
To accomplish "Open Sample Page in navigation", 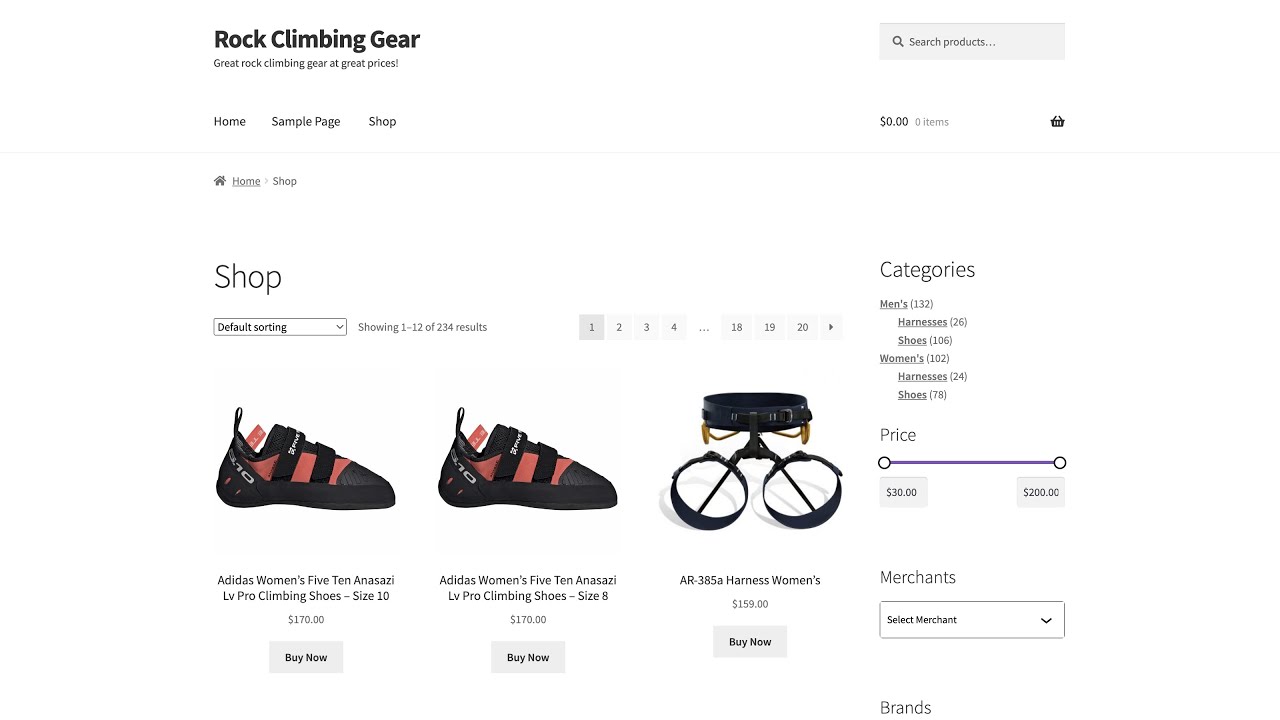I will click(x=306, y=121).
